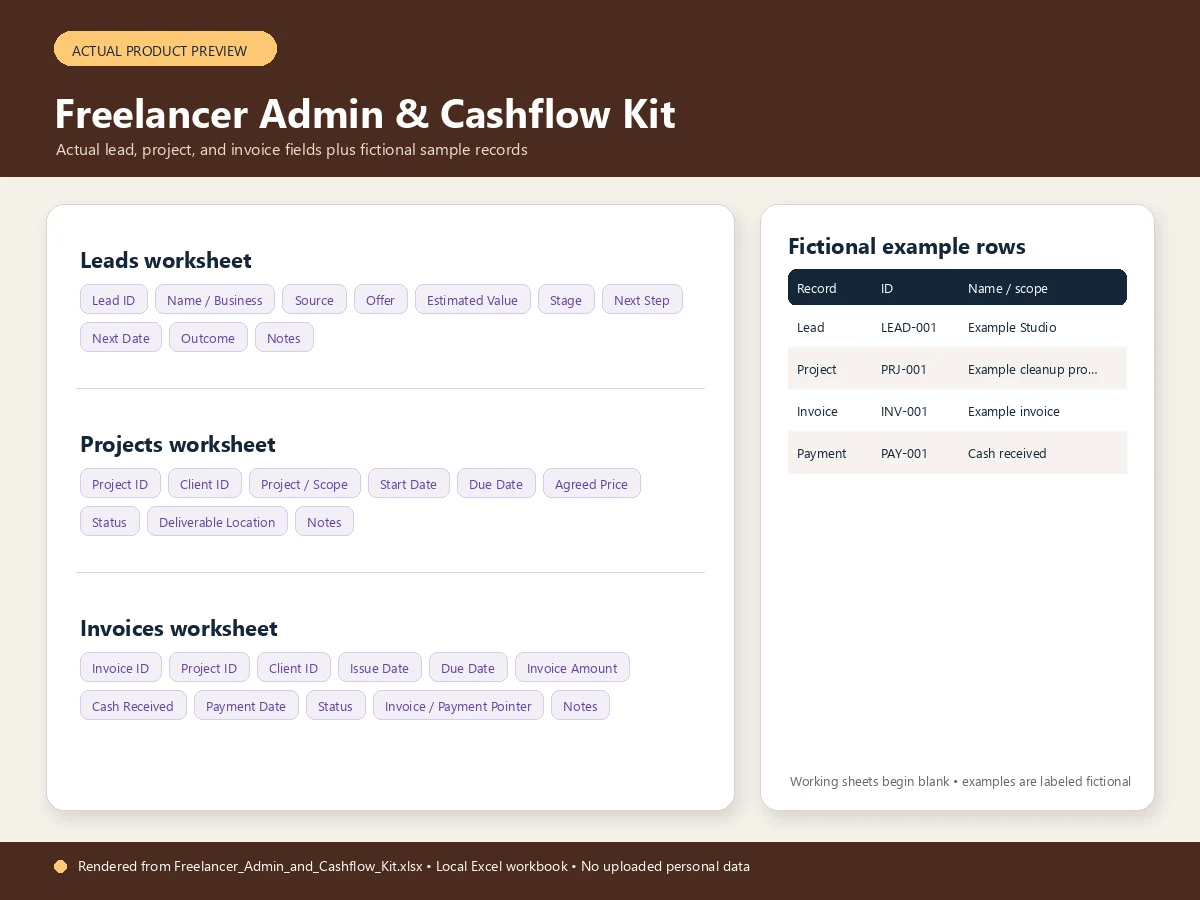Select Client ID chip under Projects worksheet
1200x900 pixels.
tap(205, 484)
